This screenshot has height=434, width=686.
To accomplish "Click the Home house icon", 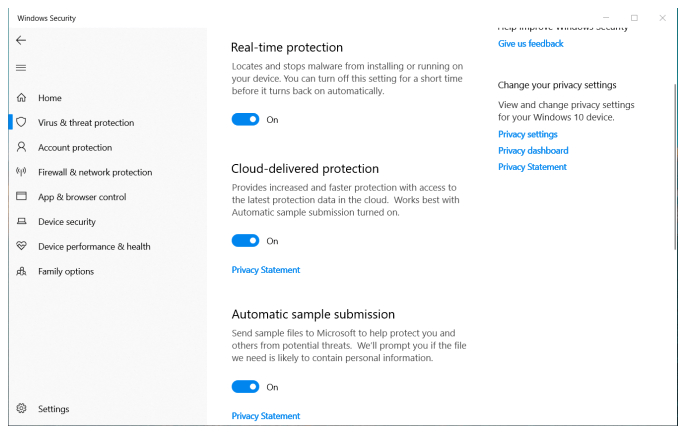I will pyautogui.click(x=21, y=98).
